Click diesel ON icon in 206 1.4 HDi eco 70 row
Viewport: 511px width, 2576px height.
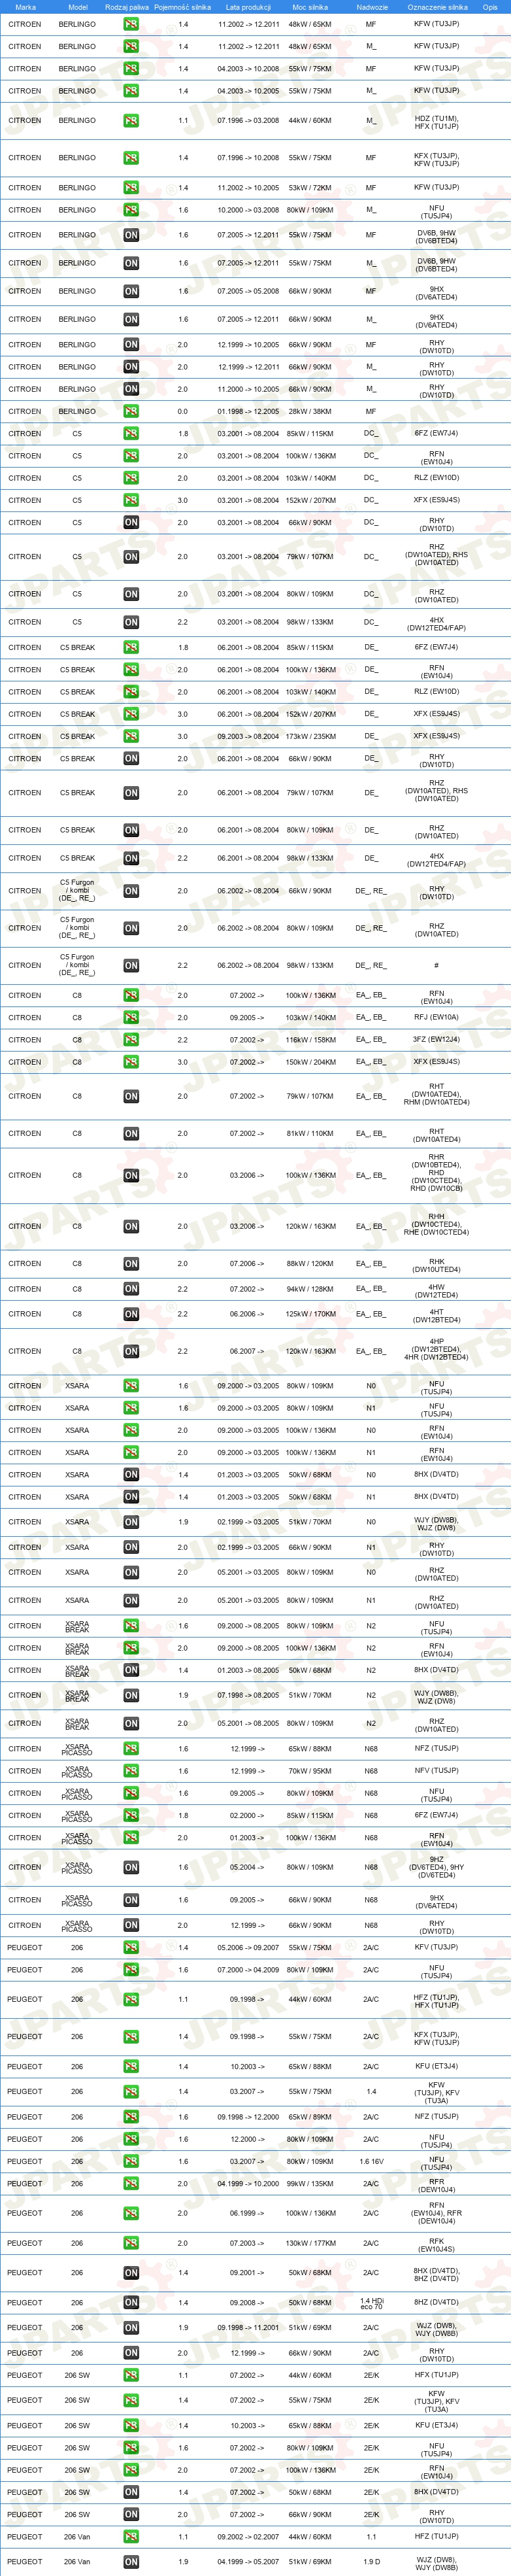pos(131,2302)
